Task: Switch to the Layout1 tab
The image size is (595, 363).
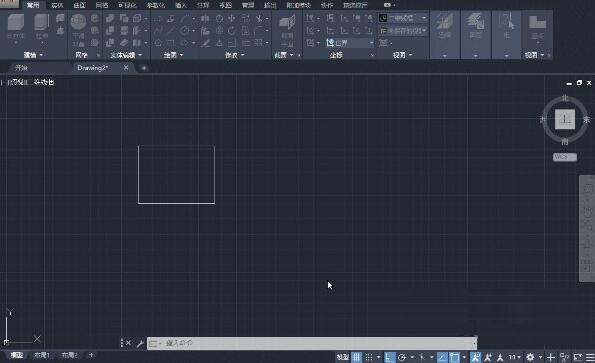Action: tap(42, 355)
